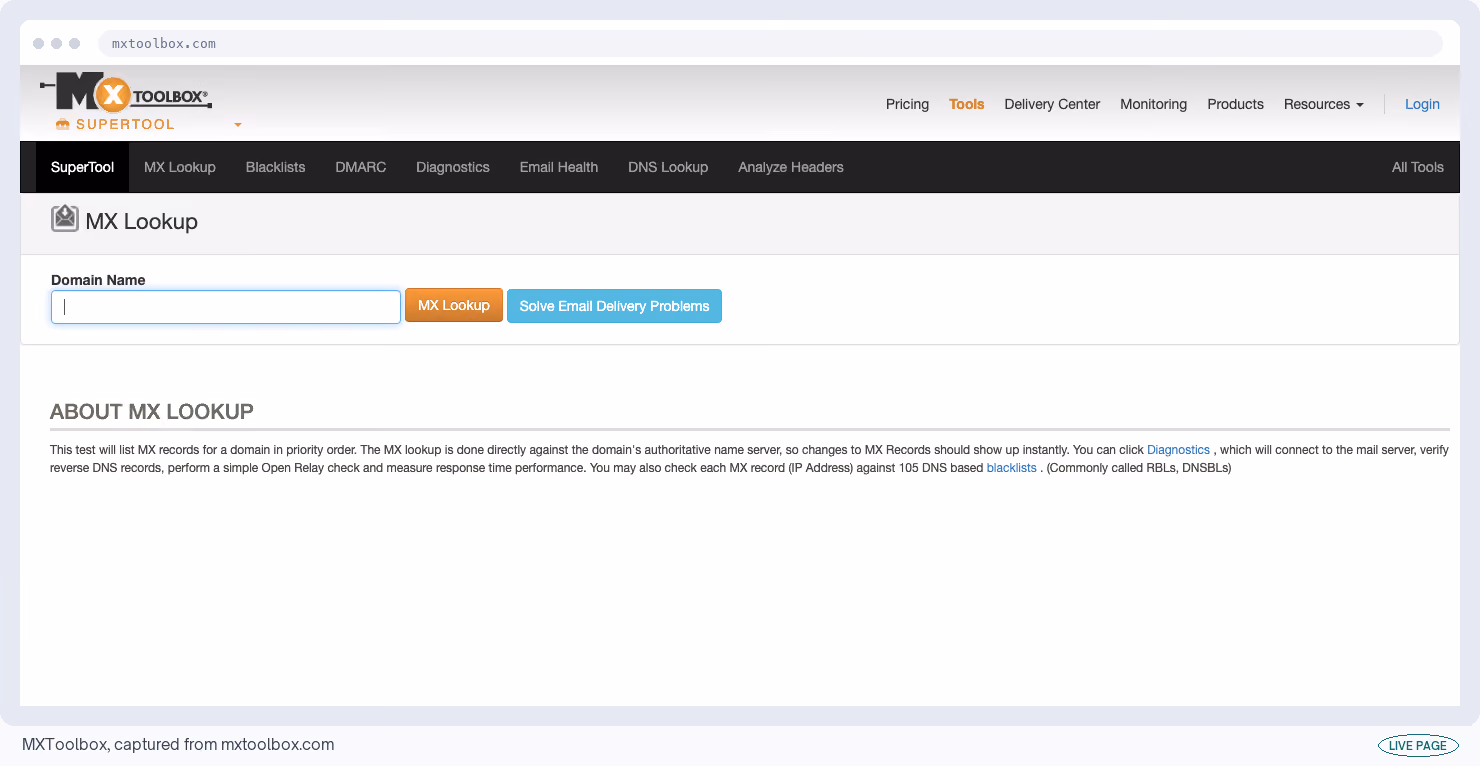Follow the Diagnostics link in description
This screenshot has width=1480, height=766.
pos(1178,450)
